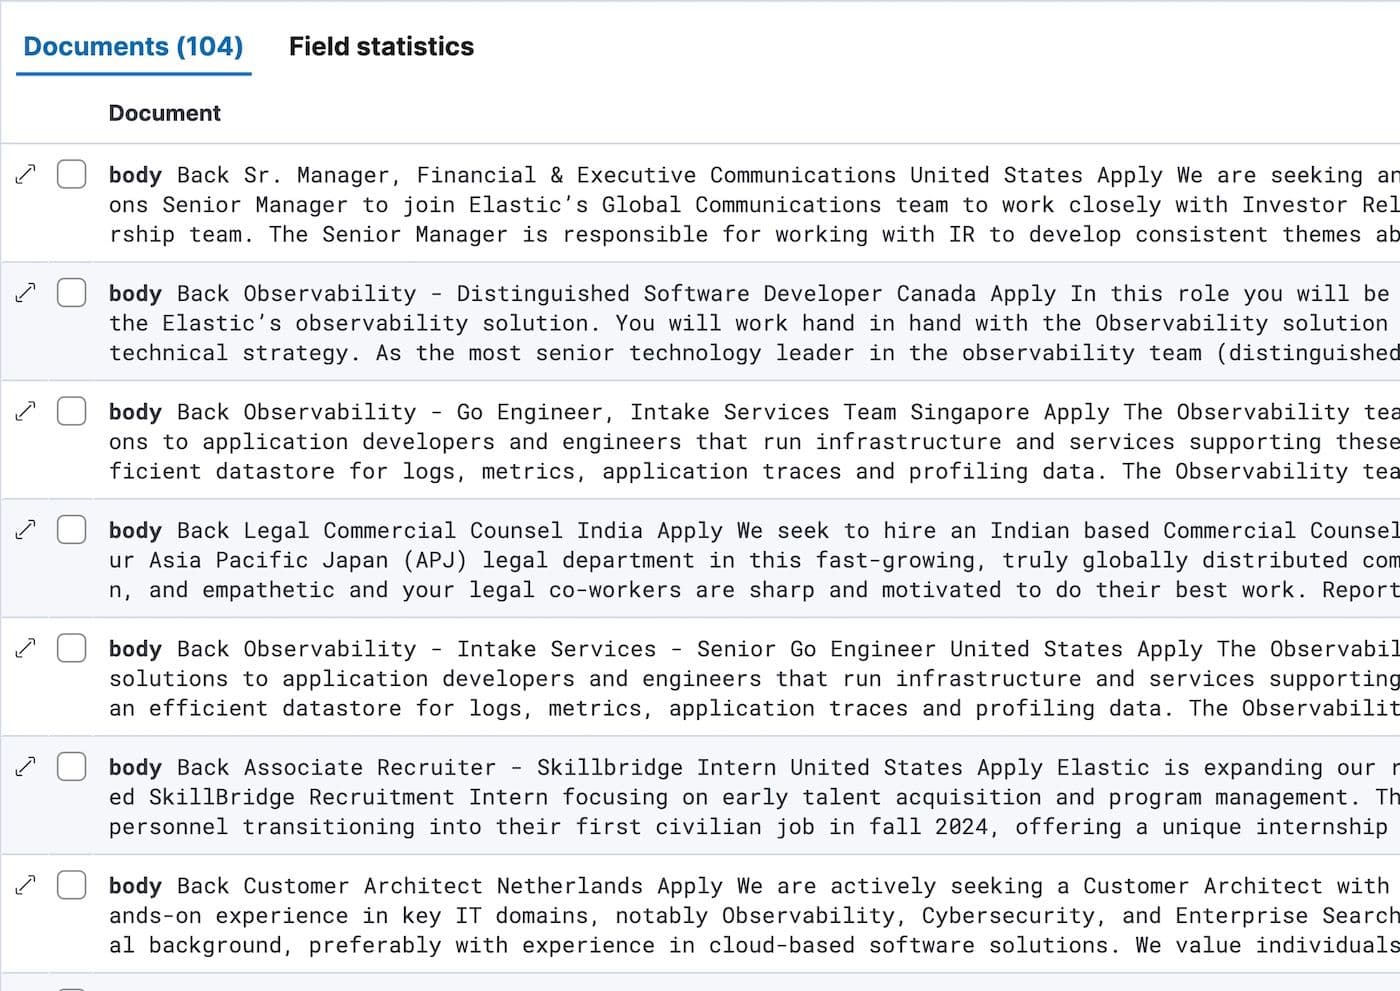This screenshot has height=991, width=1400.
Task: Expand the Legal Commercial Counsel India document
Action: (25, 528)
